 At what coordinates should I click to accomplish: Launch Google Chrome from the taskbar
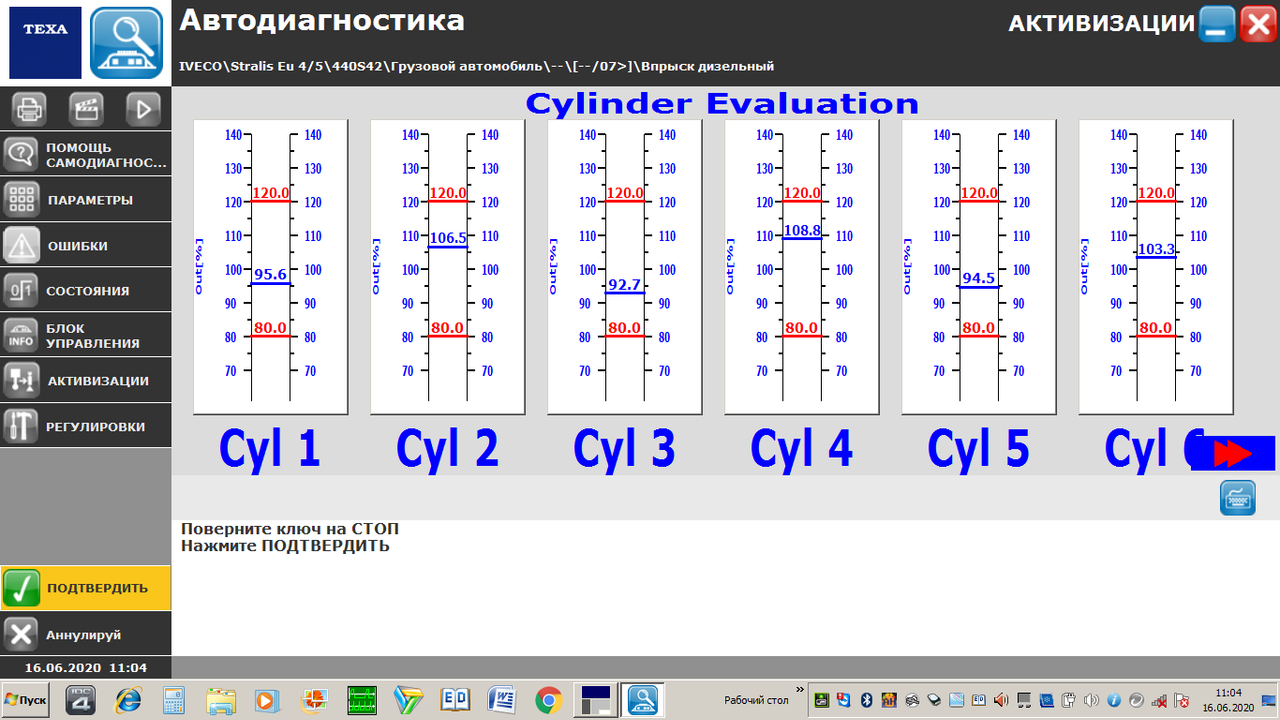[x=548, y=700]
